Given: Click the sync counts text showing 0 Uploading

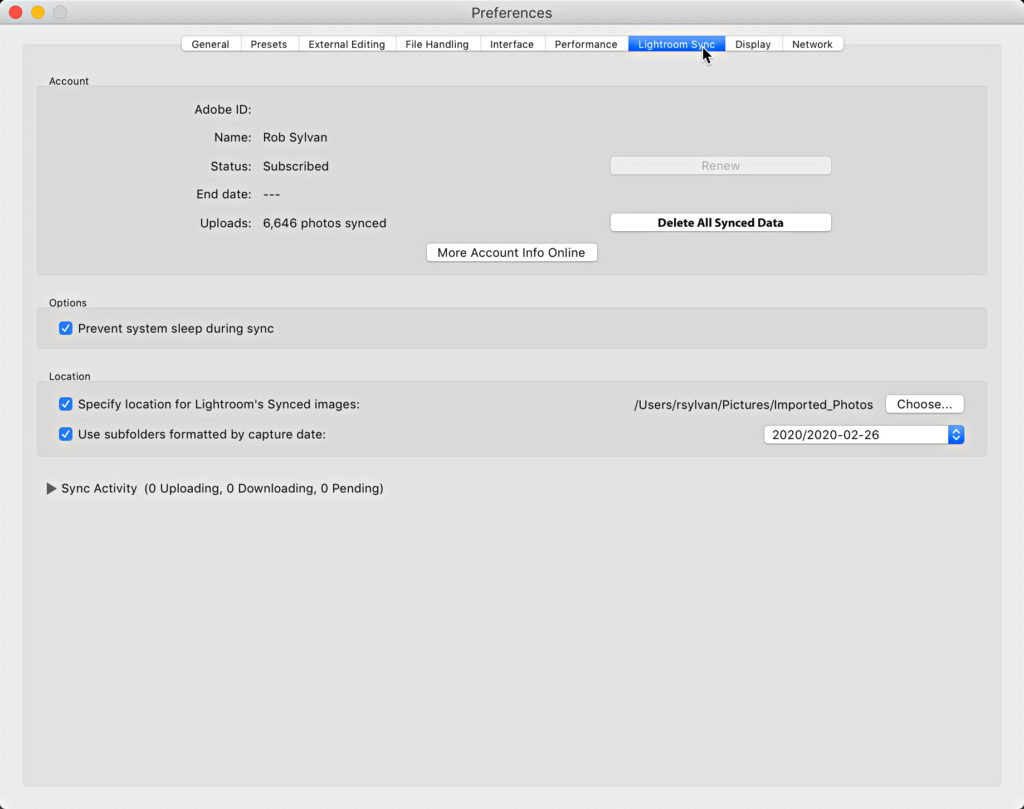Looking at the screenshot, I should (264, 488).
